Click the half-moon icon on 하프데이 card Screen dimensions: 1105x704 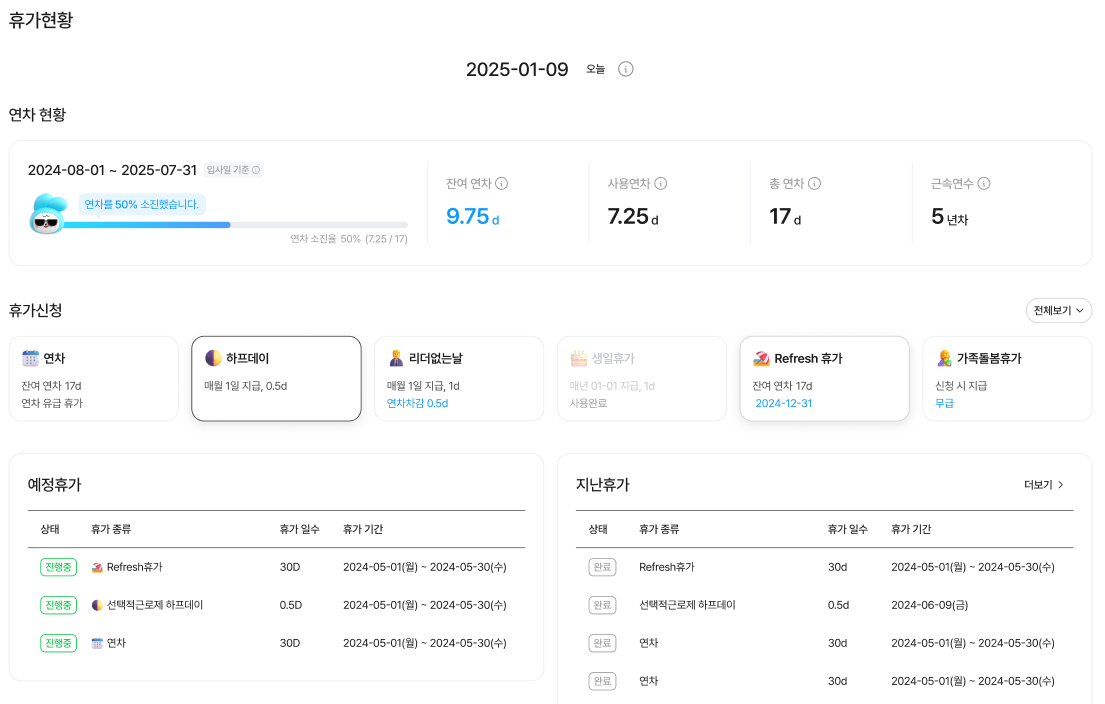tap(213, 358)
